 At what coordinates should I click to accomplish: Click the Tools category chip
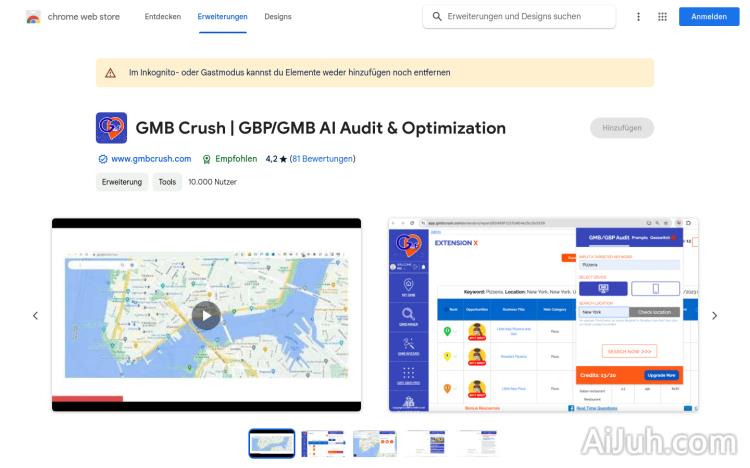tap(167, 182)
